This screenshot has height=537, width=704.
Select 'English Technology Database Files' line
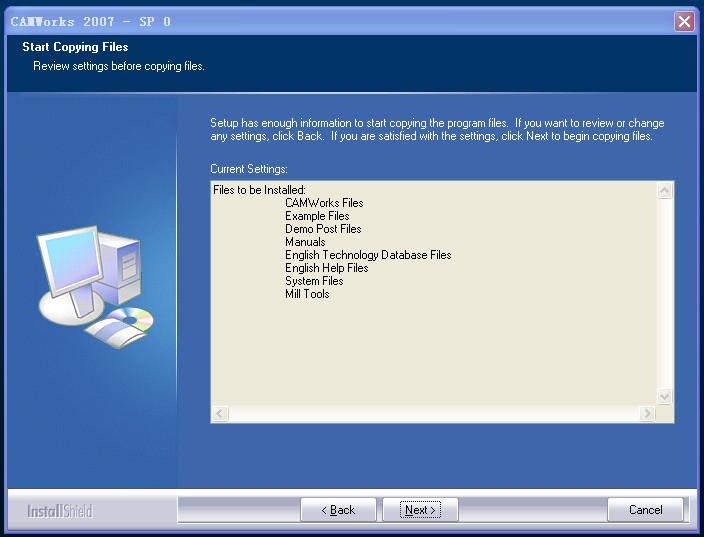point(368,255)
